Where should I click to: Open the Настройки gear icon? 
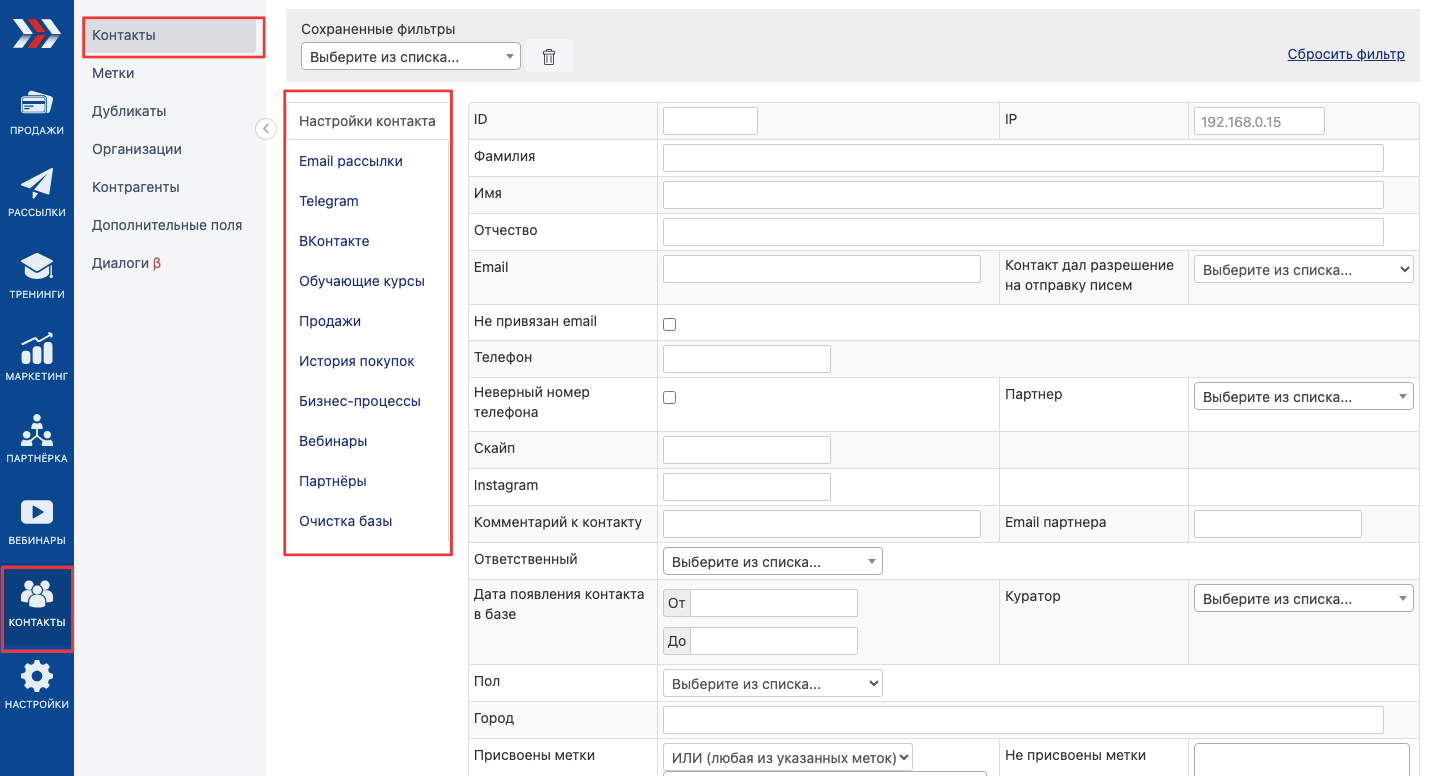point(37,676)
